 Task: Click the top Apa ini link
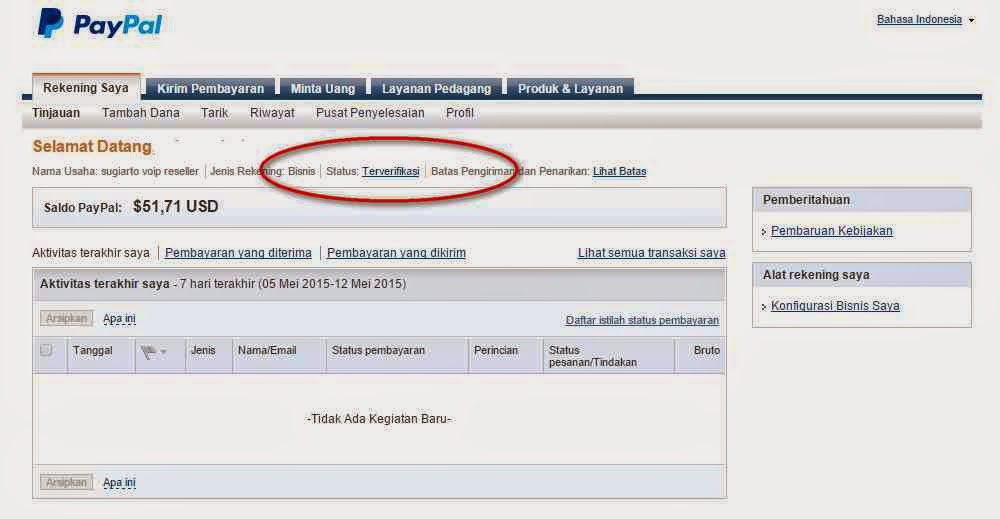119,318
